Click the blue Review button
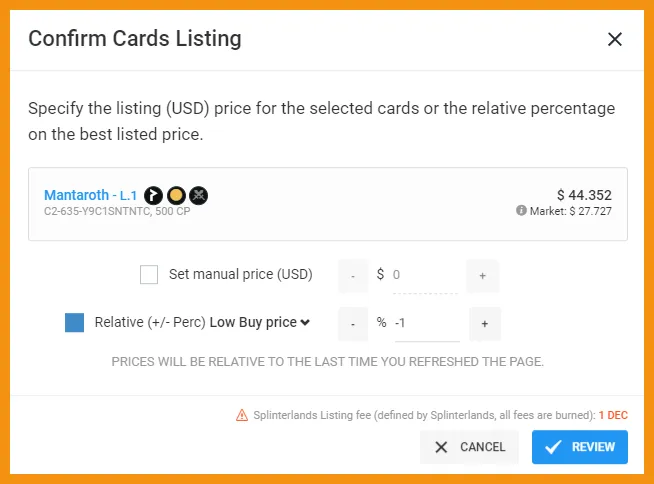 coord(580,447)
